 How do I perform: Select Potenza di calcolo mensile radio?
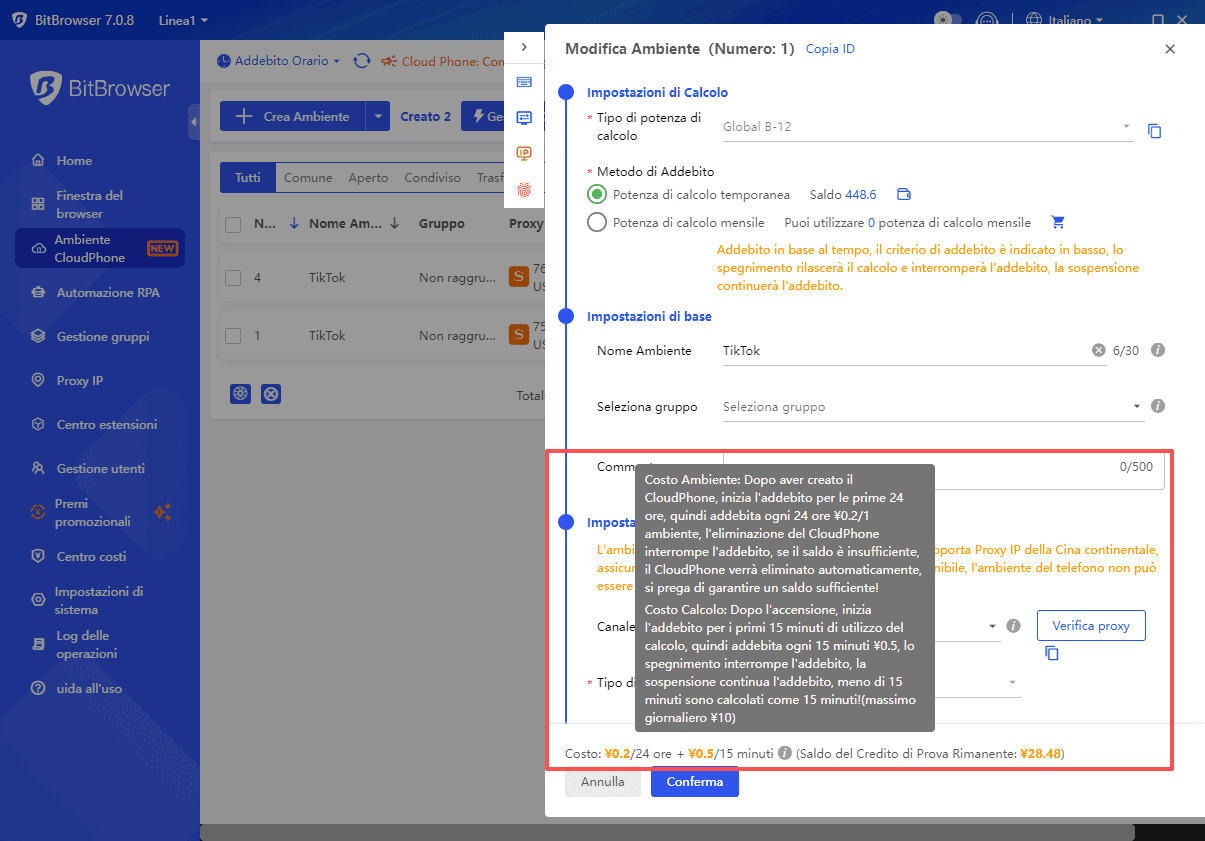pos(597,222)
